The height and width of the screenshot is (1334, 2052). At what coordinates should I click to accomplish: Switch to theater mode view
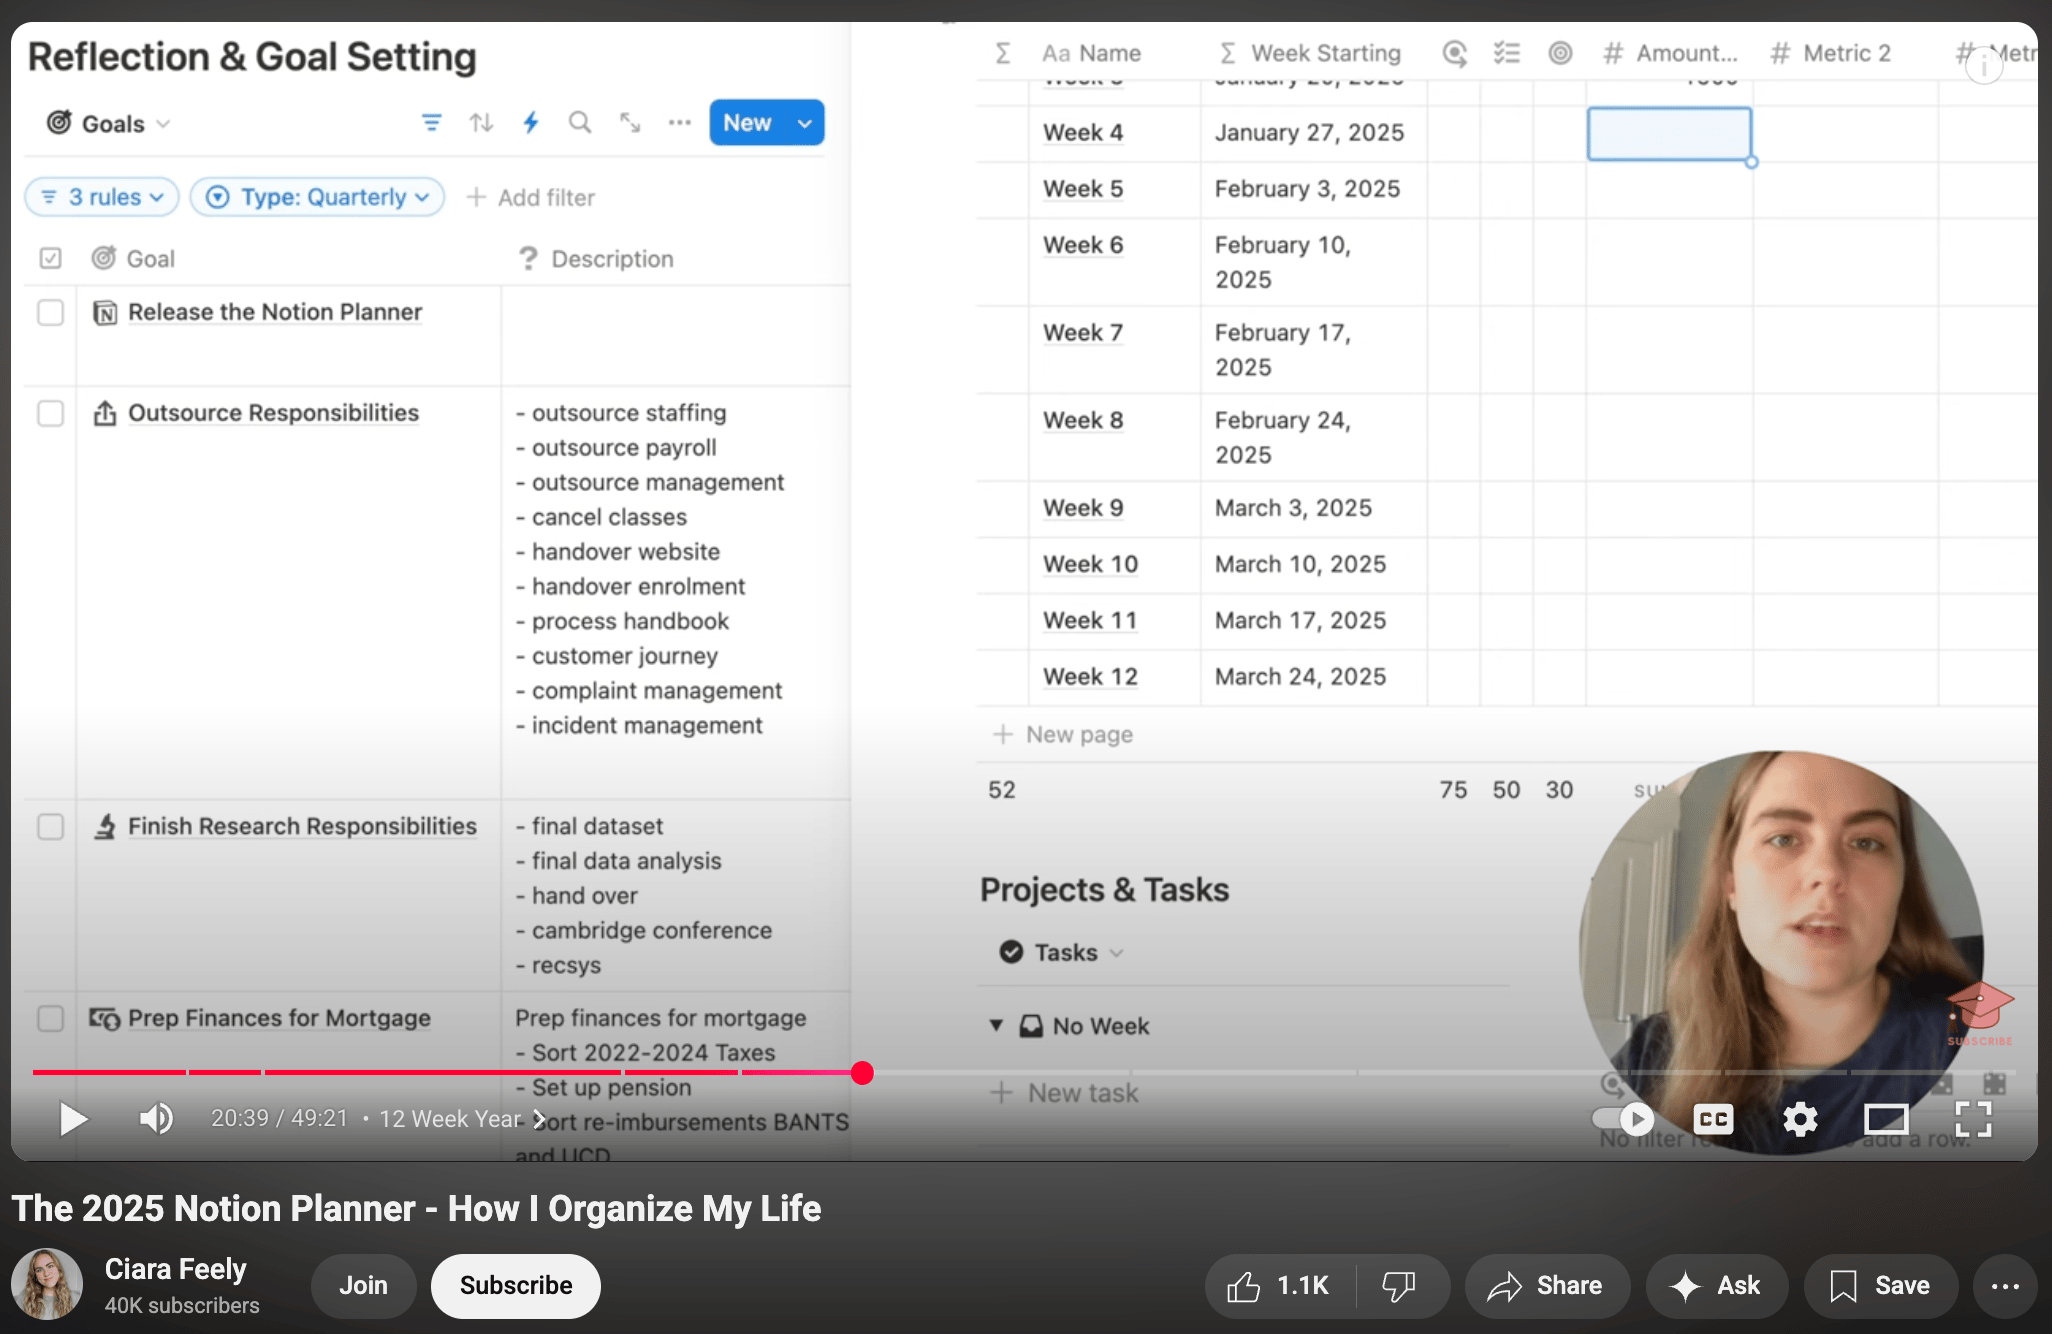[1886, 1119]
